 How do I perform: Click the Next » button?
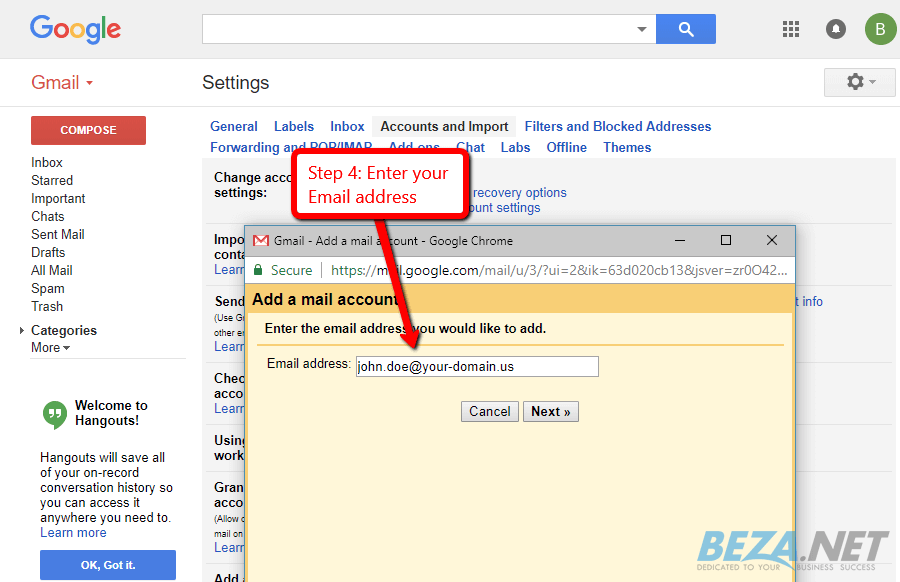pyautogui.click(x=550, y=412)
